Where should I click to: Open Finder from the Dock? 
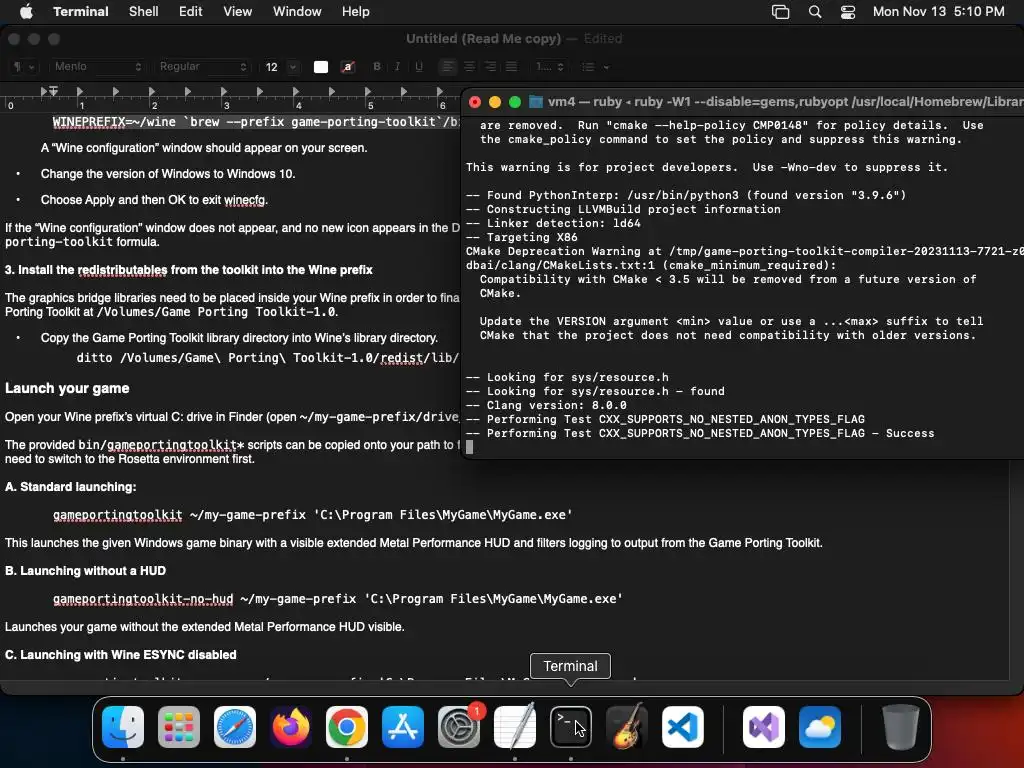tap(123, 726)
